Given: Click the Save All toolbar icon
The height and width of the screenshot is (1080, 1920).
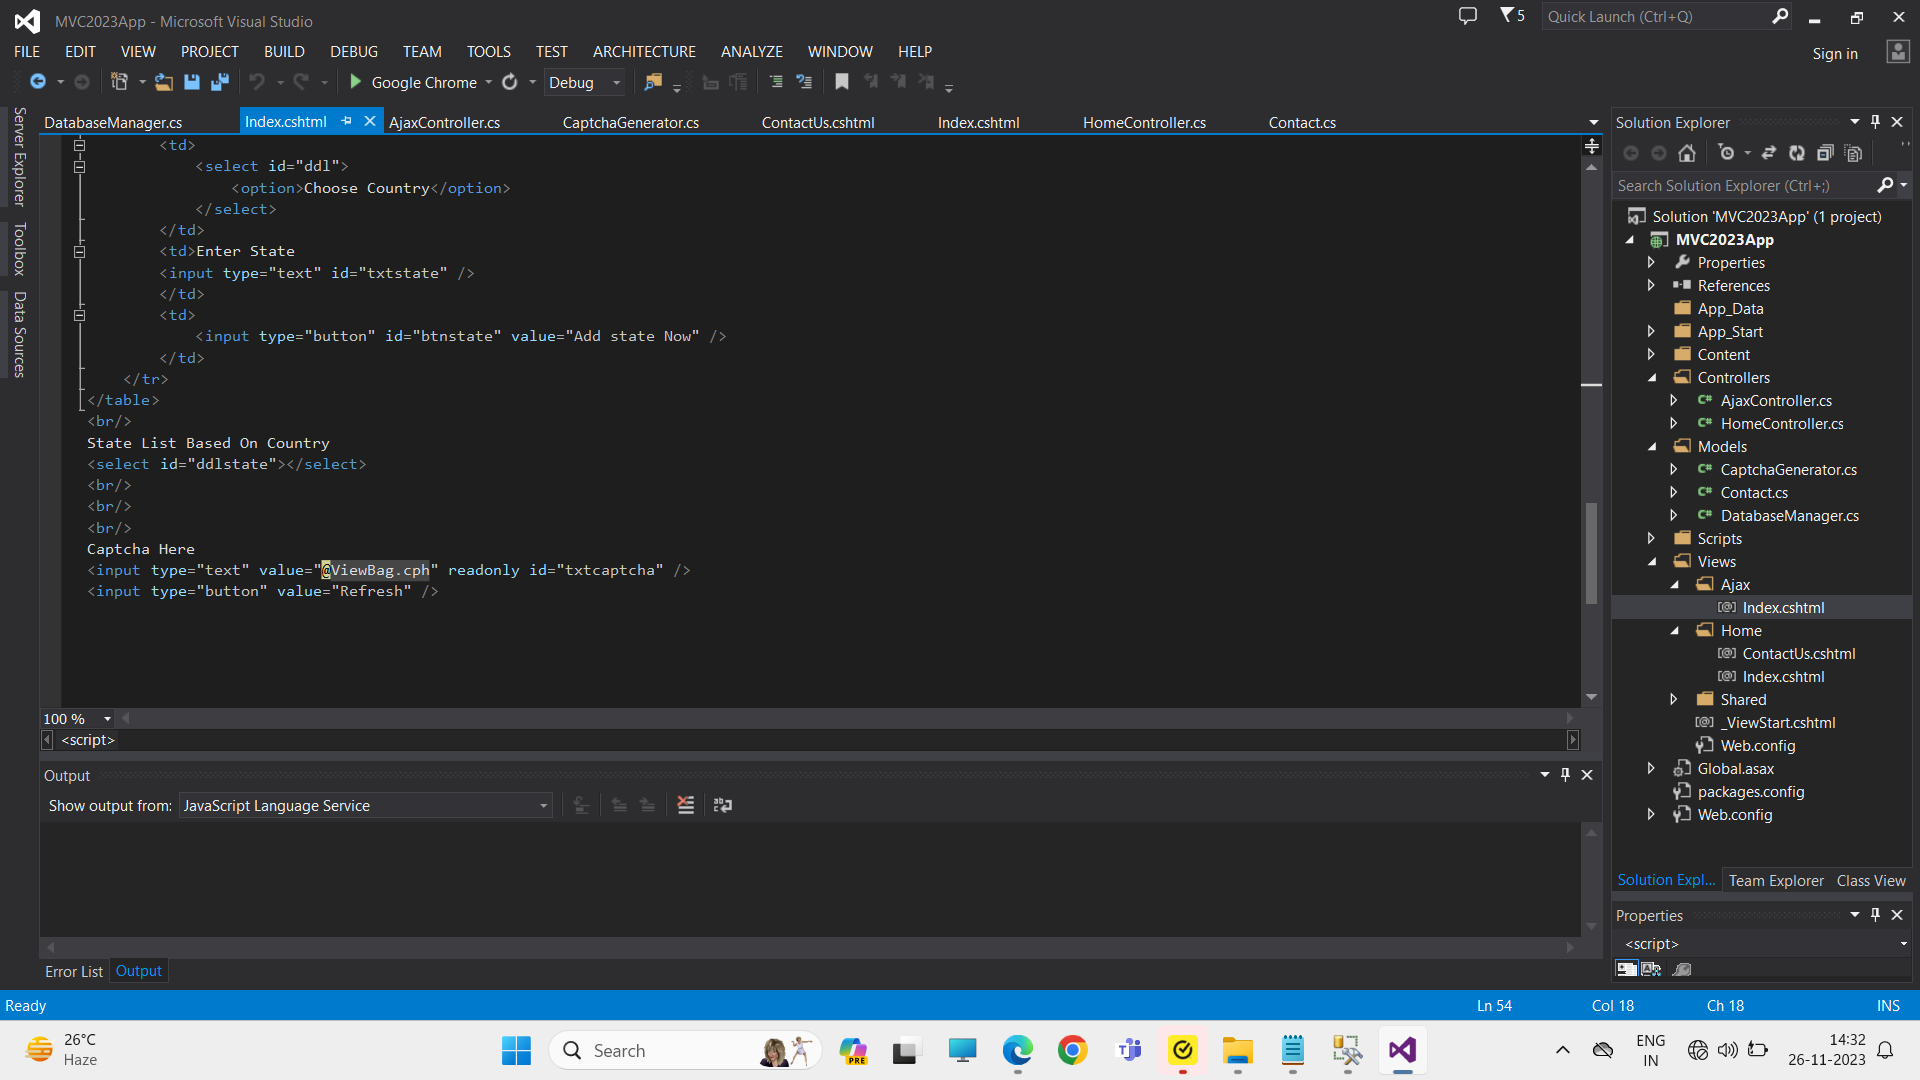Looking at the screenshot, I should [x=220, y=82].
